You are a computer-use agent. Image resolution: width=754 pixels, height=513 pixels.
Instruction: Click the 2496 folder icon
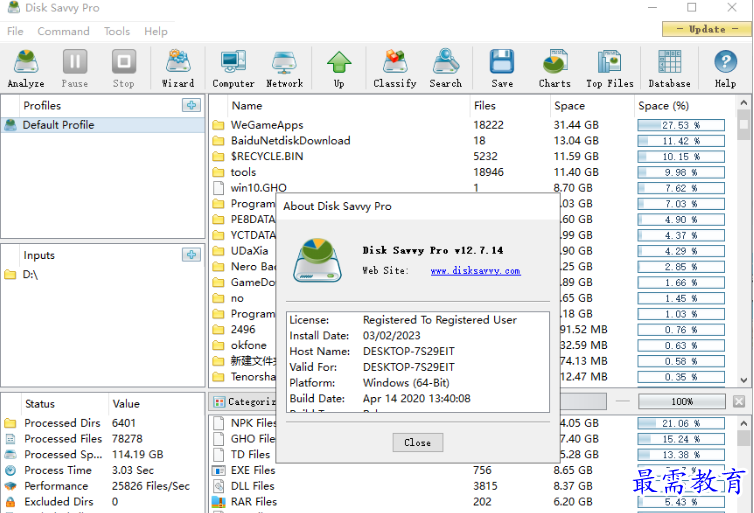218,330
